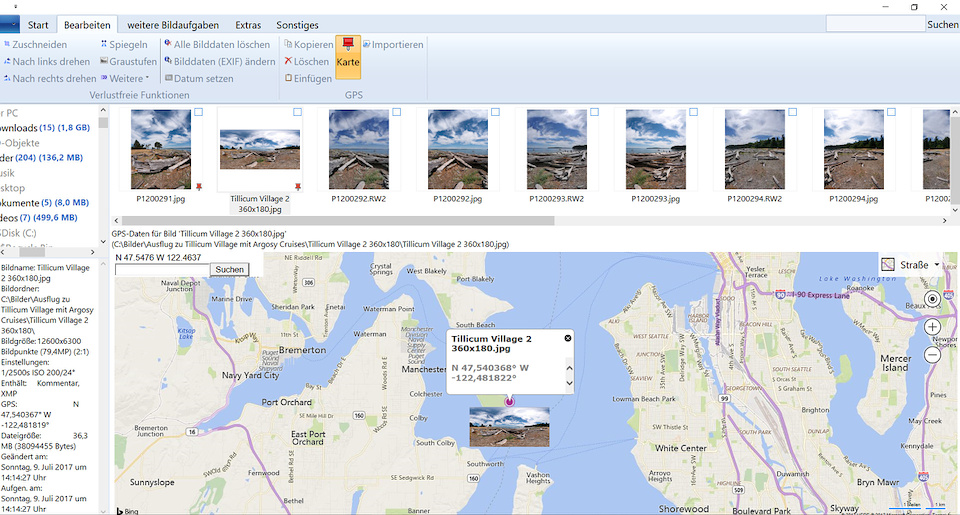Zoom in on the map with plus button
Viewport: 960px width, 515px height.
pyautogui.click(x=932, y=327)
